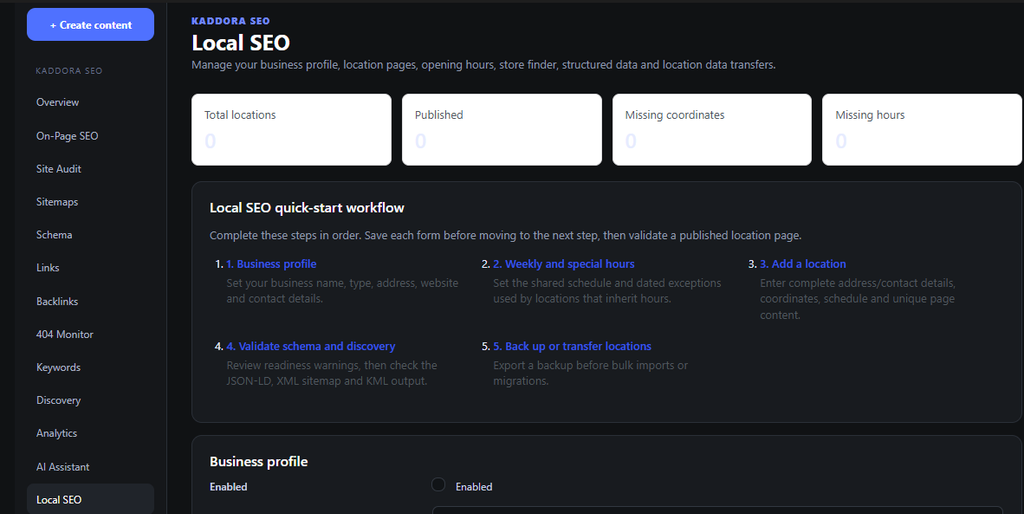
Task: Click the Total locations stat card
Action: tap(291, 129)
